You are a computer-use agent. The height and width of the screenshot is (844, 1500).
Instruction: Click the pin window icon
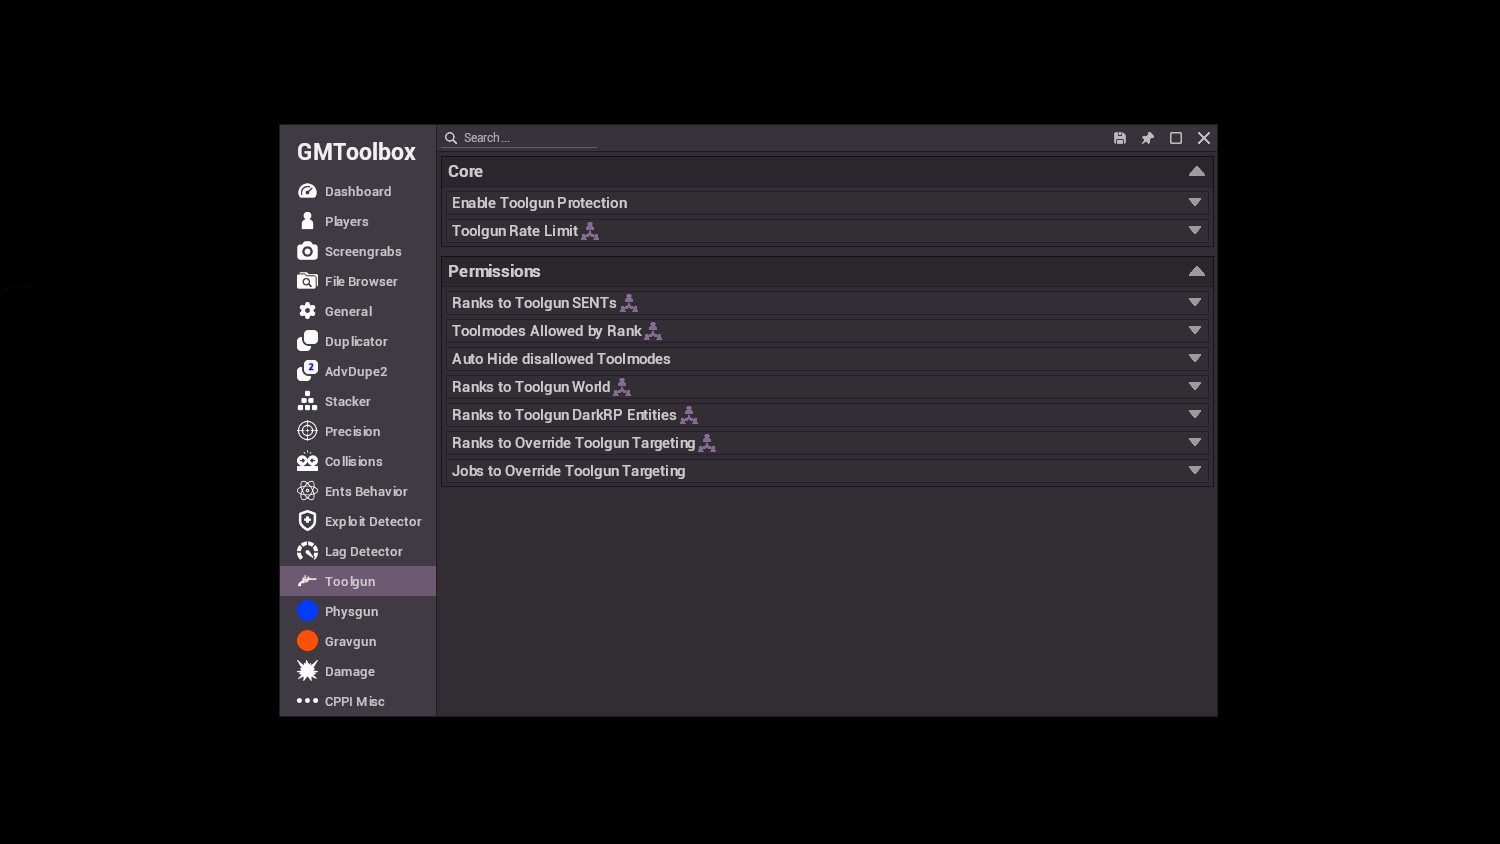(1148, 138)
